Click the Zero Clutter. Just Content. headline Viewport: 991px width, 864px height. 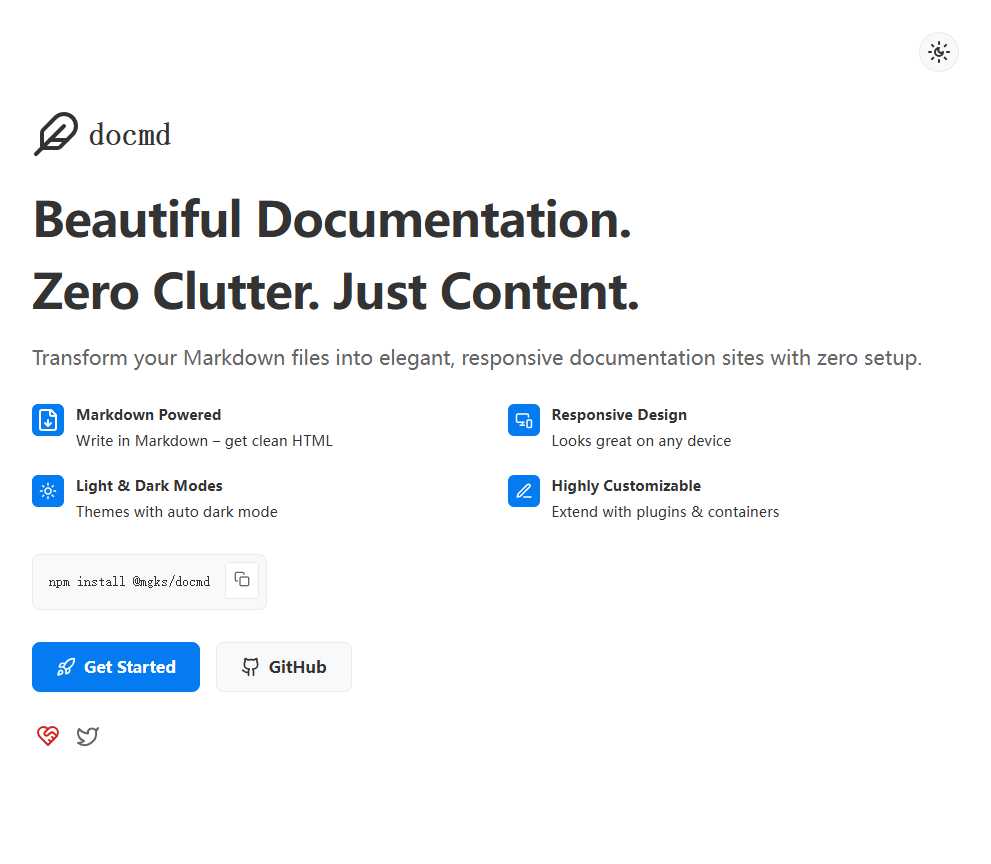click(336, 292)
